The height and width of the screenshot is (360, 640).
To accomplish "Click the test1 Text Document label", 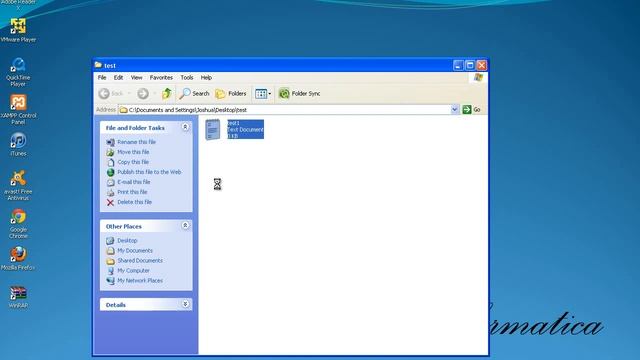I will 245,129.
